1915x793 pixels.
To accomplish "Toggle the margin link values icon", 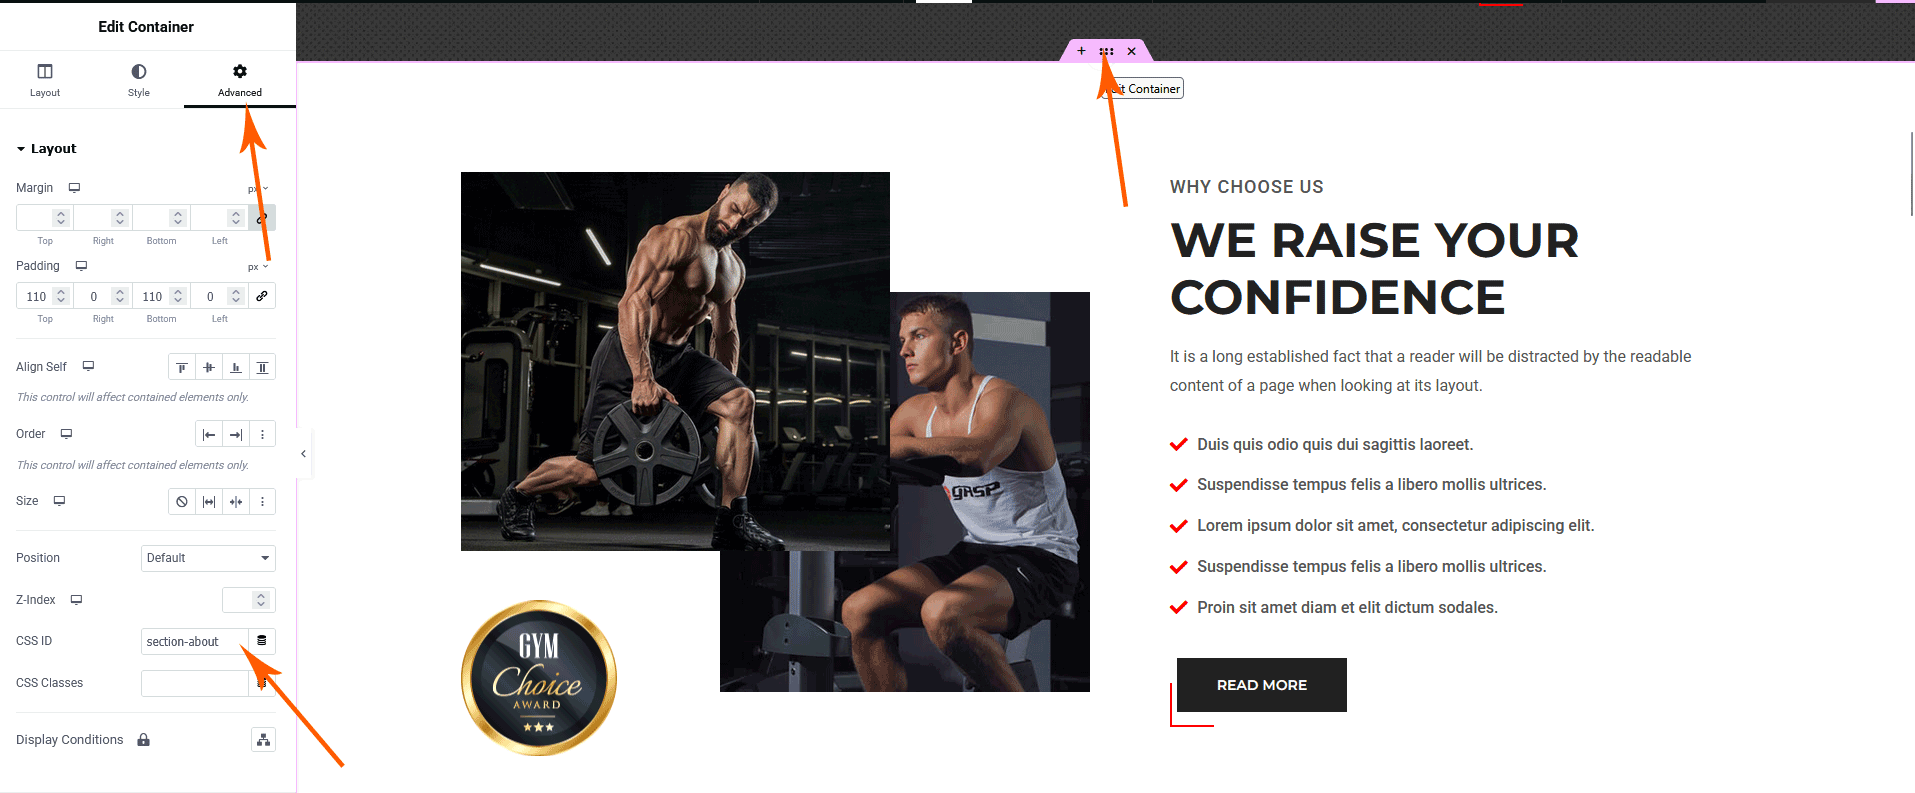I will 262,217.
